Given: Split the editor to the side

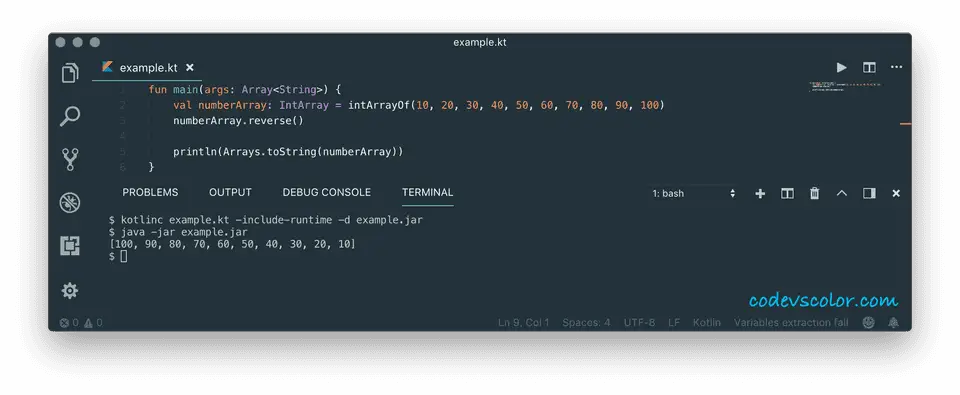Looking at the screenshot, I should coord(869,67).
